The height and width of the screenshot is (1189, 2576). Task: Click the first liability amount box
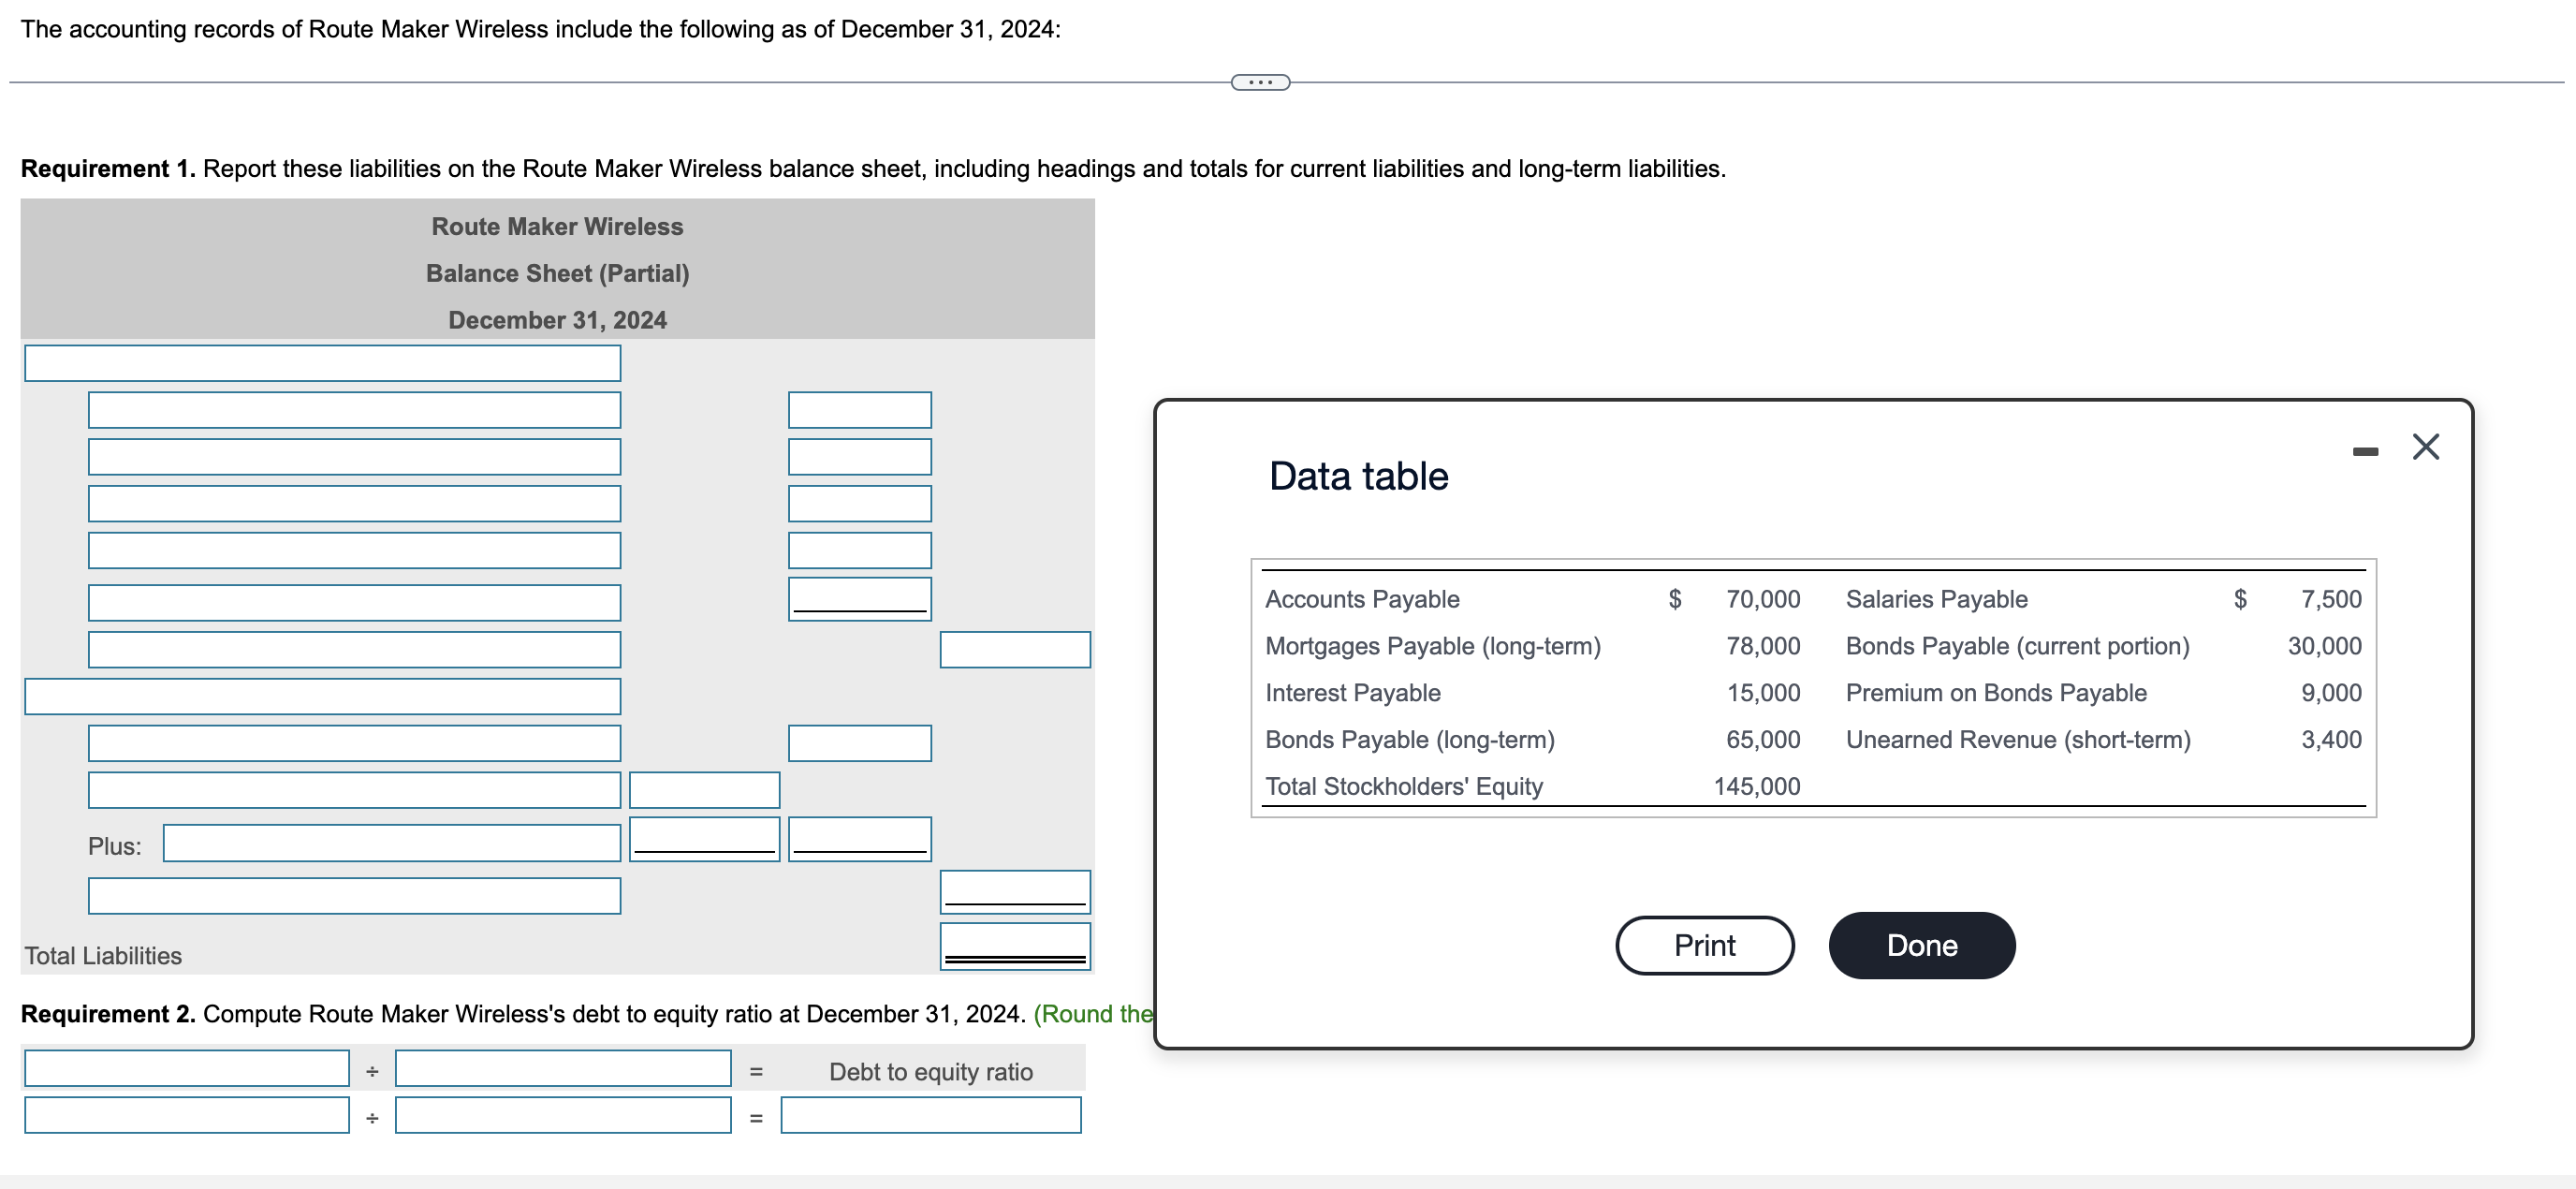tap(859, 410)
